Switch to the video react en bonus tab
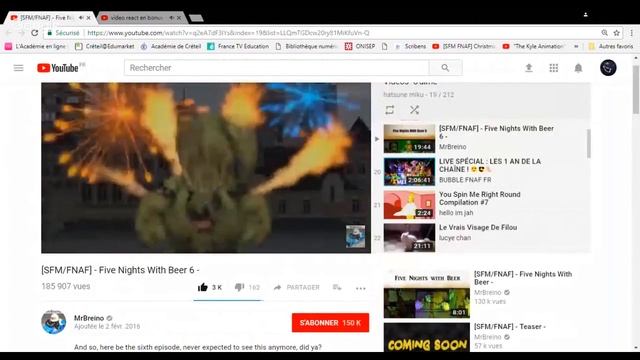The width and height of the screenshot is (640, 360). [141, 18]
